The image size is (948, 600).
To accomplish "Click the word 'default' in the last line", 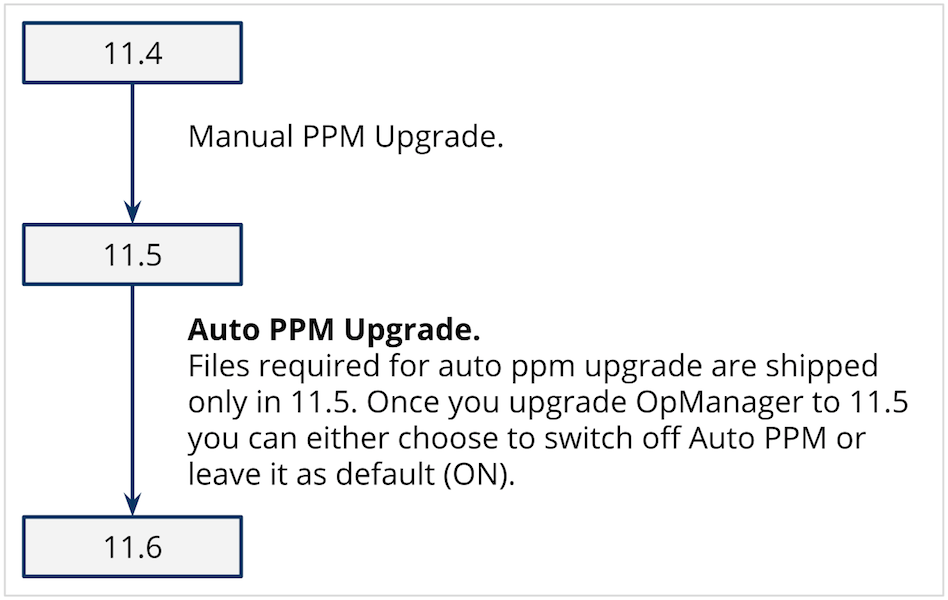I will click(x=385, y=474).
